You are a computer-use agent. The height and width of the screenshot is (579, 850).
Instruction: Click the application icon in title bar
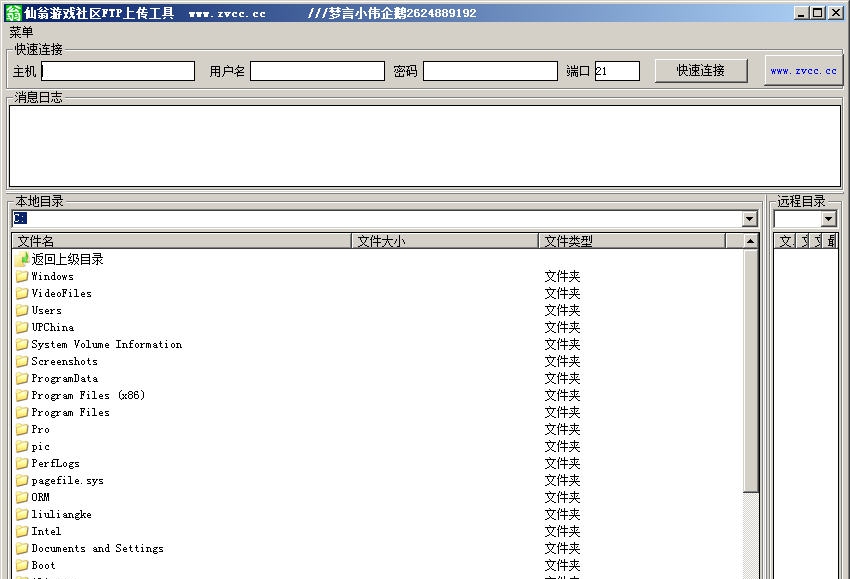click(x=13, y=13)
